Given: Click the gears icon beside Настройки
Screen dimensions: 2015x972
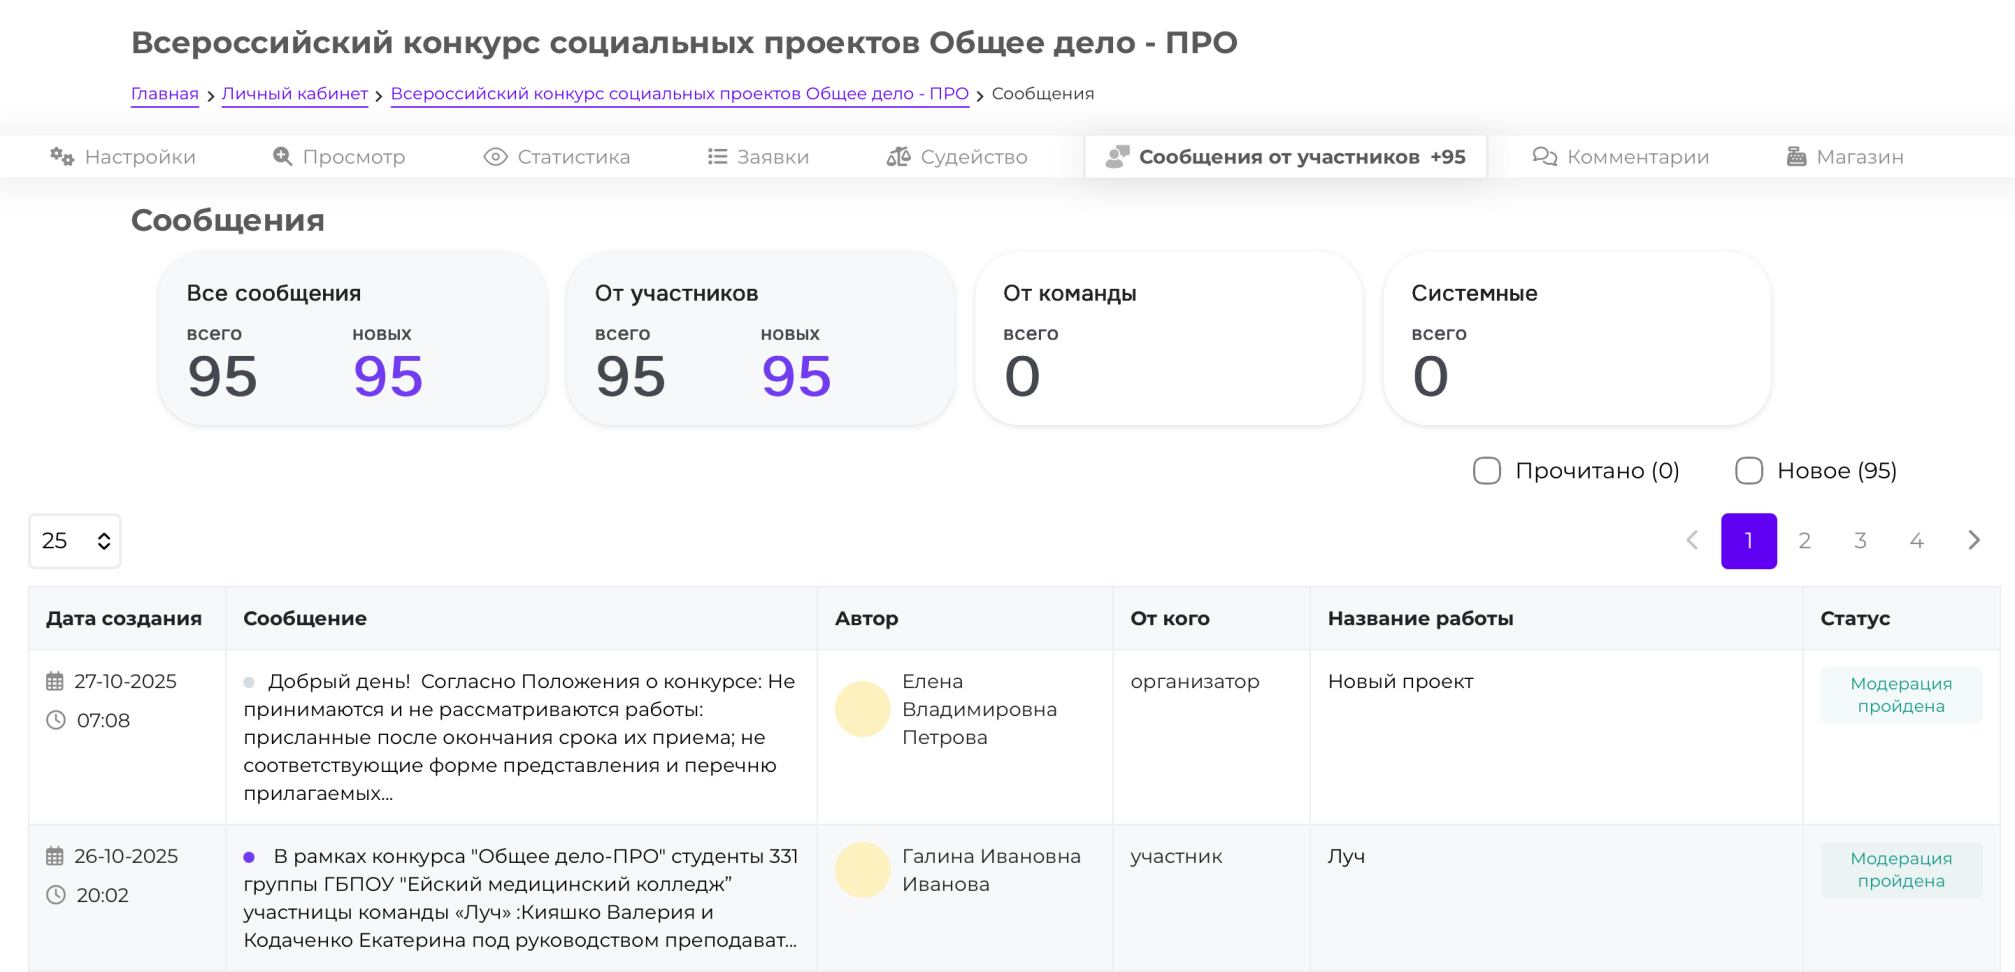Looking at the screenshot, I should click(x=62, y=157).
